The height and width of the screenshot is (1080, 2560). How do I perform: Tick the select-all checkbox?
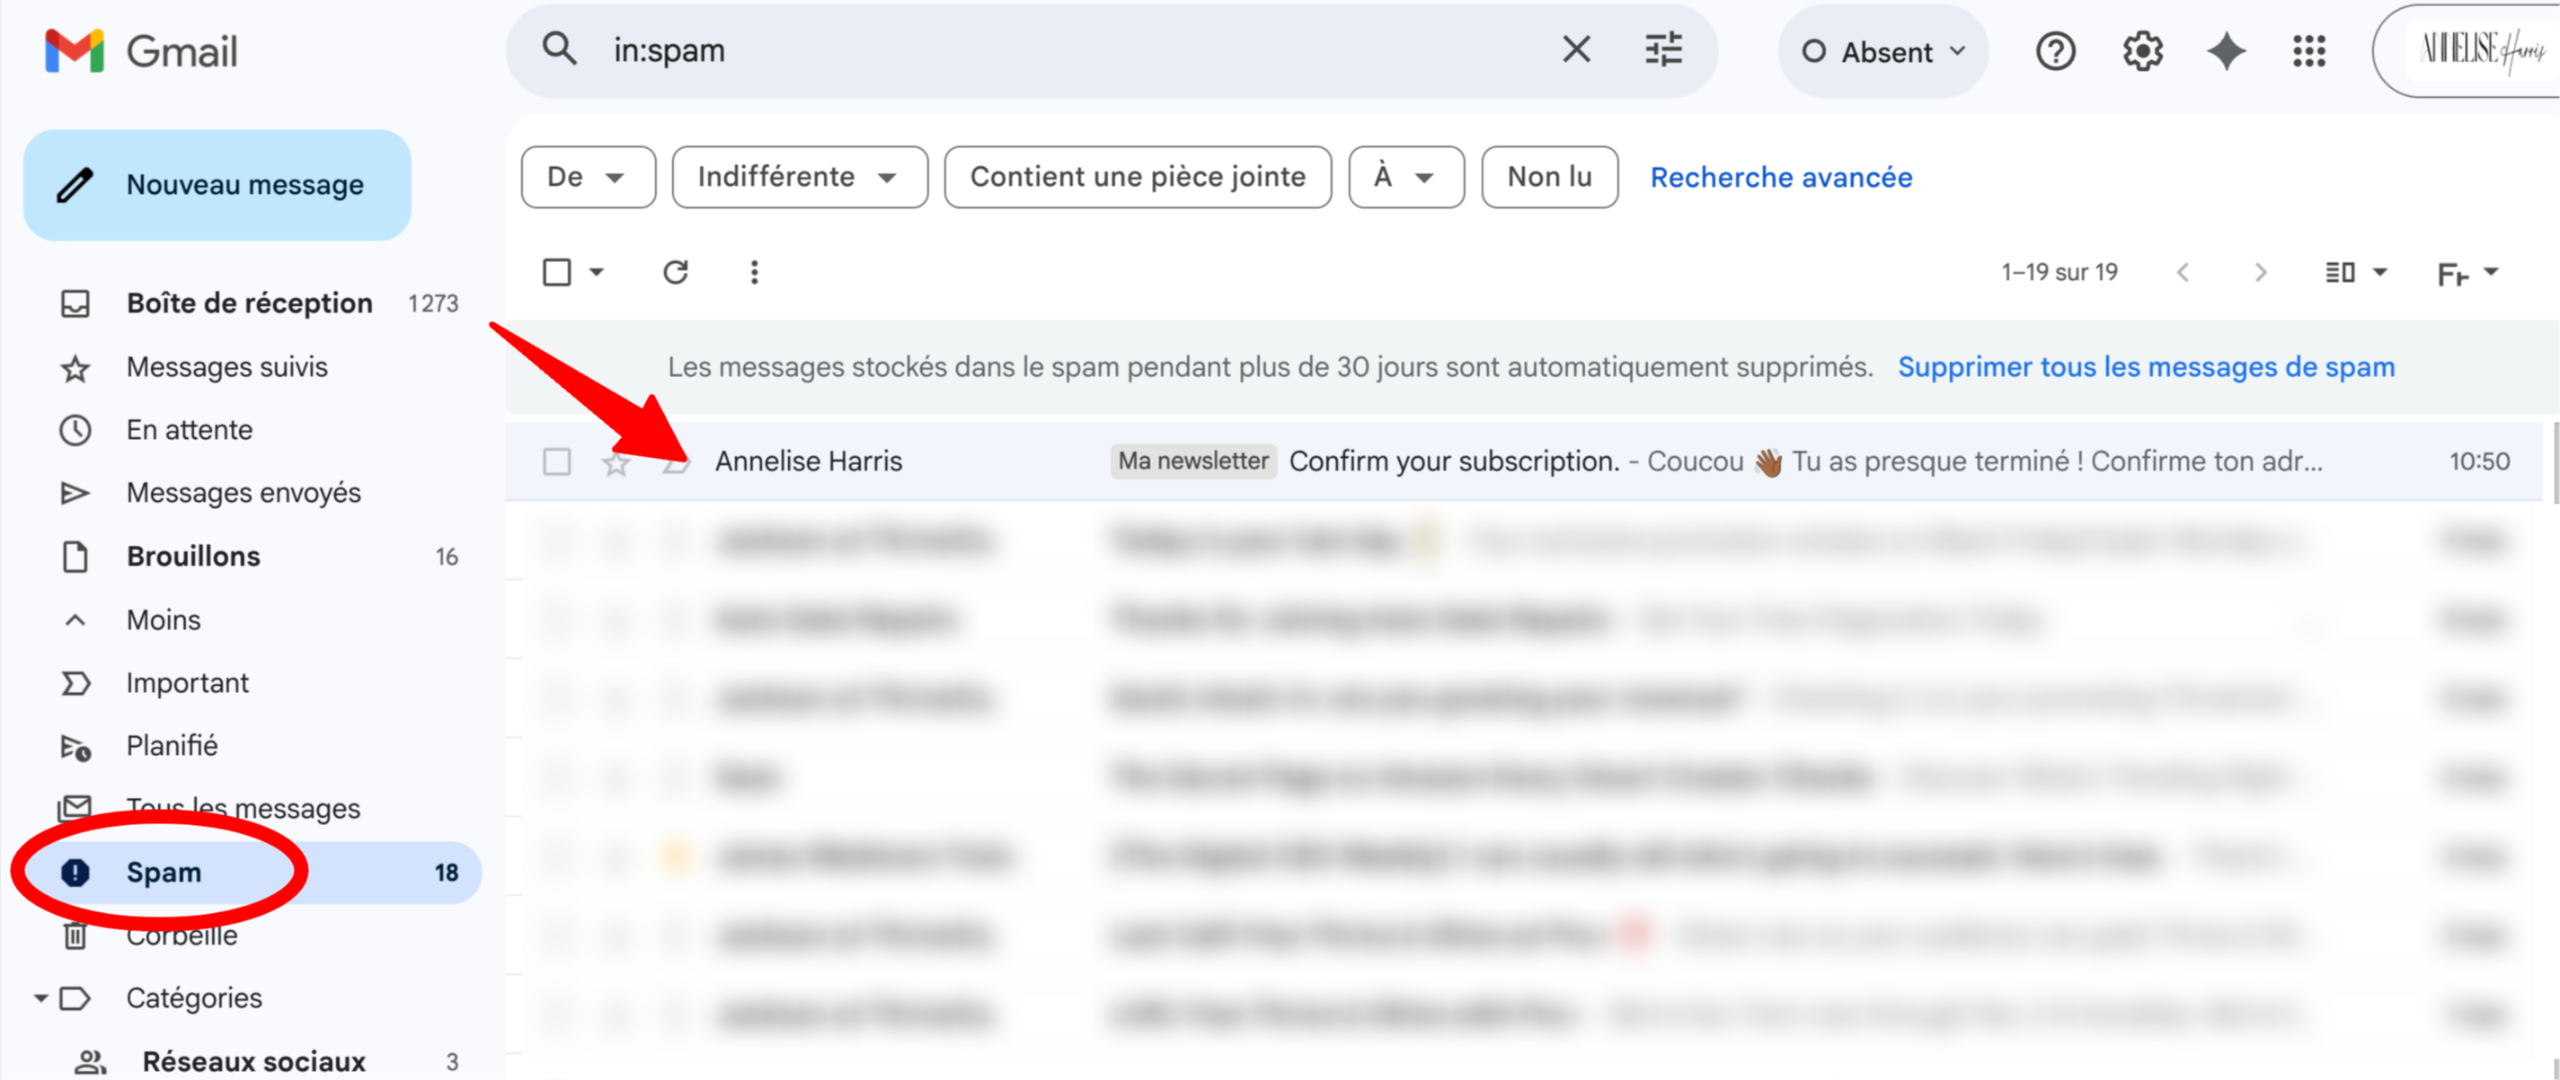click(557, 272)
